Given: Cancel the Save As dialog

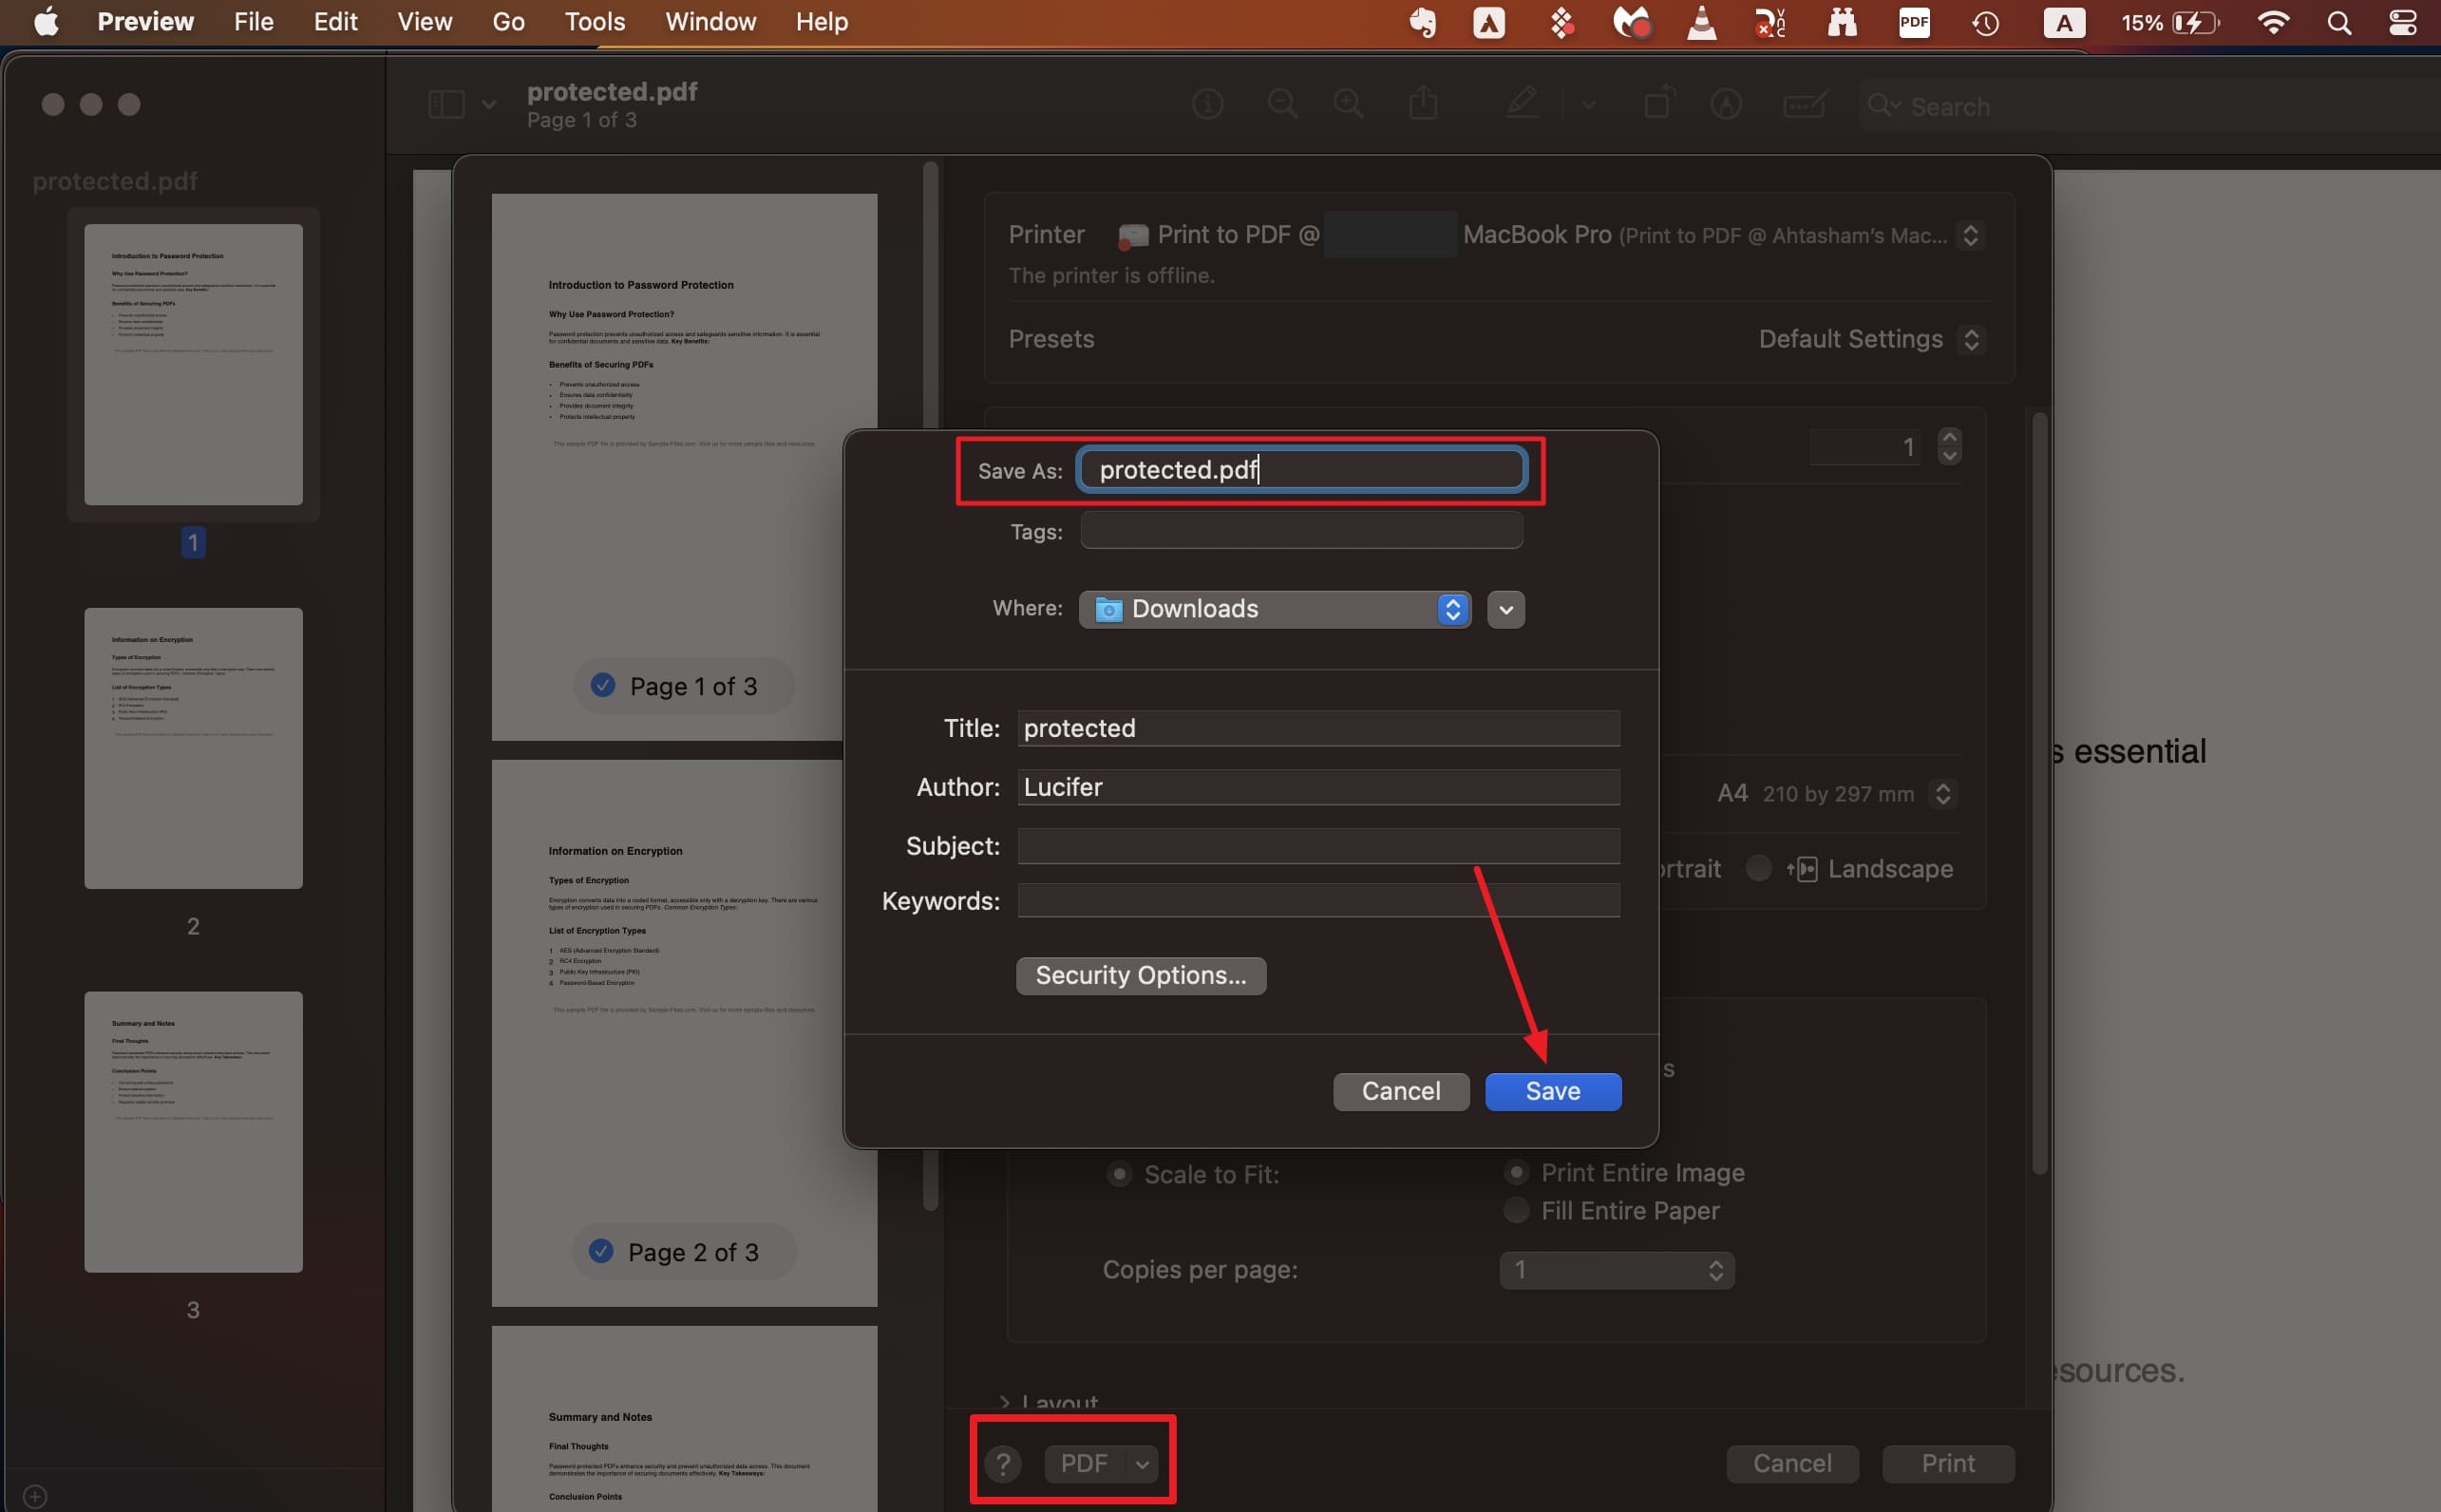Looking at the screenshot, I should 1401,1091.
